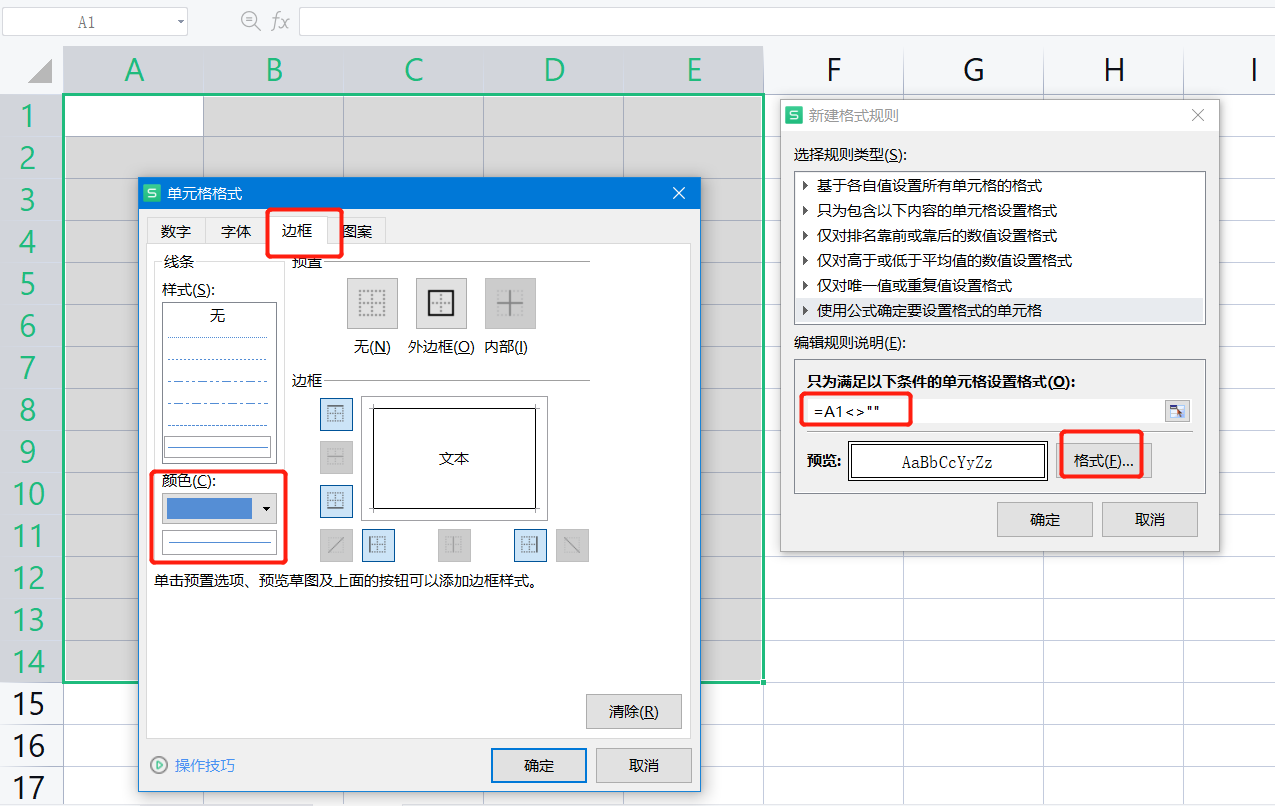1275x806 pixels.
Task: Click the 清除(R) button
Action: pyautogui.click(x=634, y=712)
